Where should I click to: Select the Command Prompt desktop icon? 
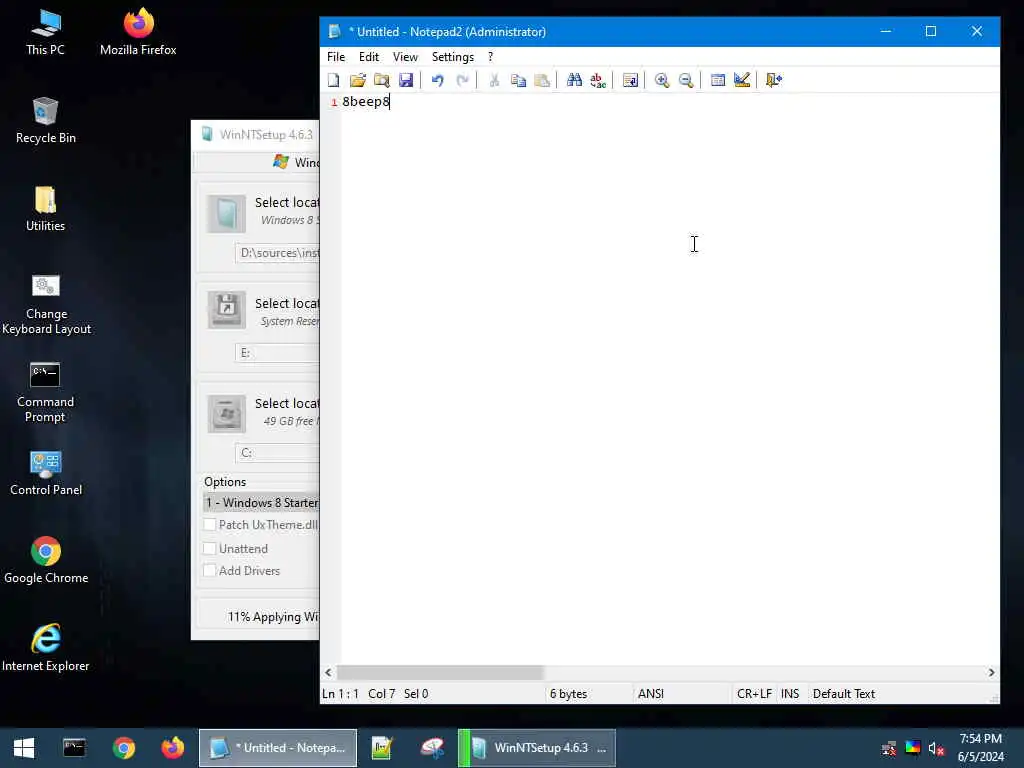45,392
